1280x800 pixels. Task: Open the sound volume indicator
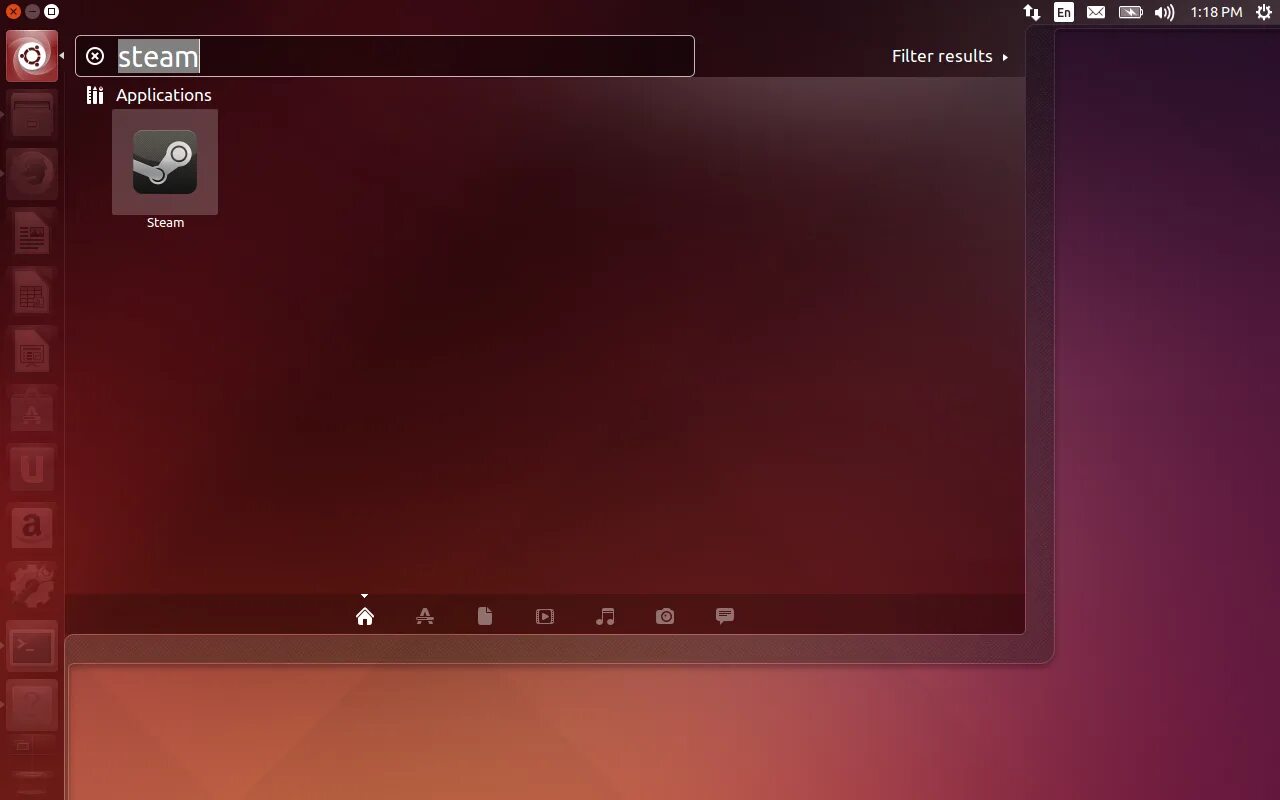1164,12
